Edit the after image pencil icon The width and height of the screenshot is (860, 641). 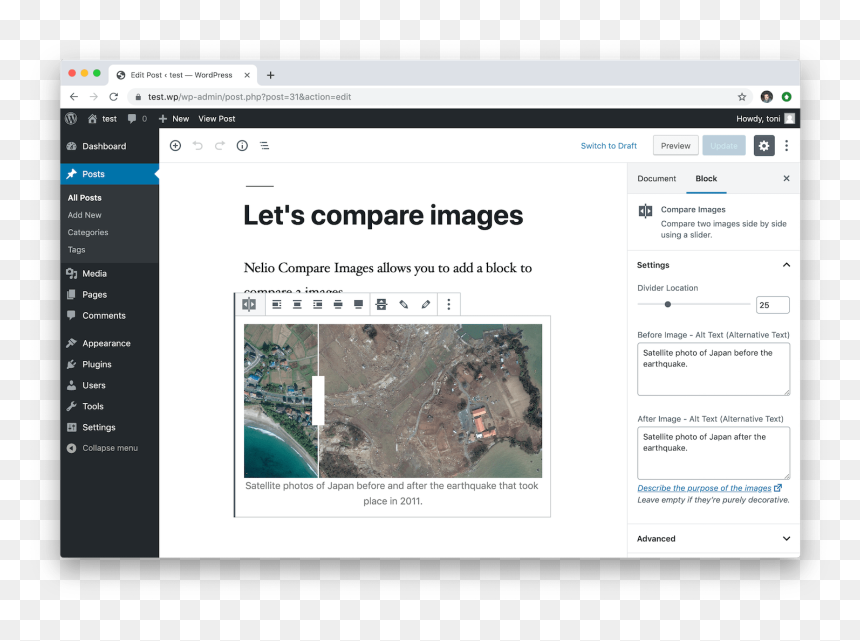[x=426, y=304]
